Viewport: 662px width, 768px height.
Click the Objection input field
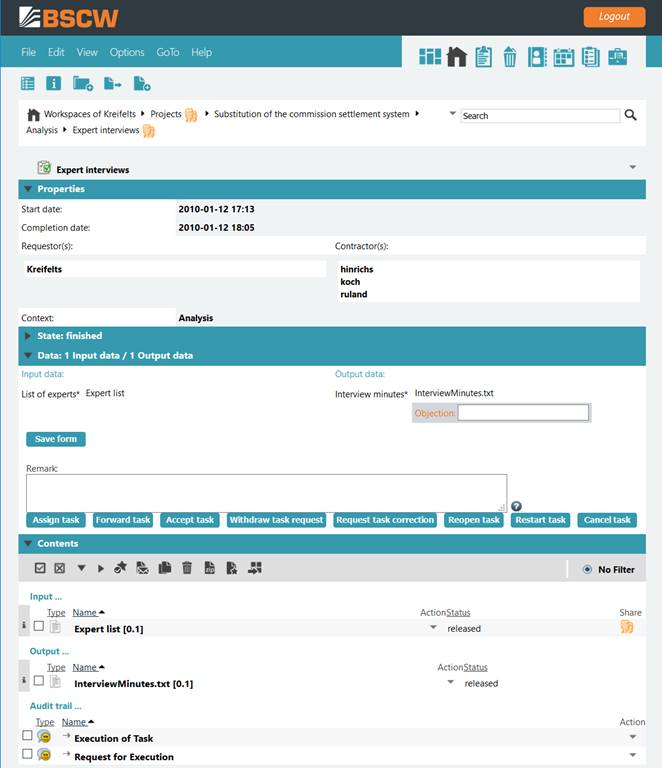click(523, 412)
